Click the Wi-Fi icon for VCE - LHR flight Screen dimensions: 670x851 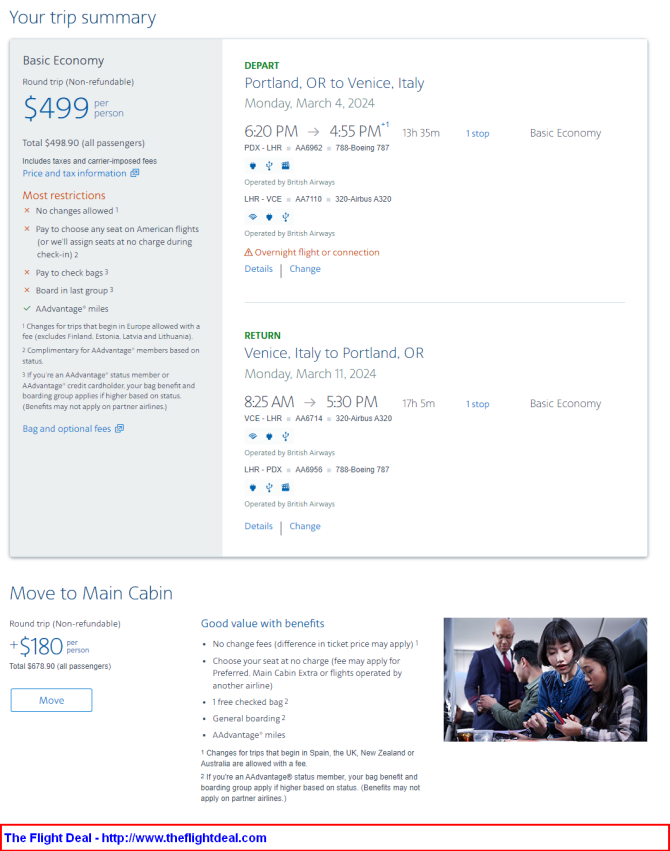click(x=253, y=436)
